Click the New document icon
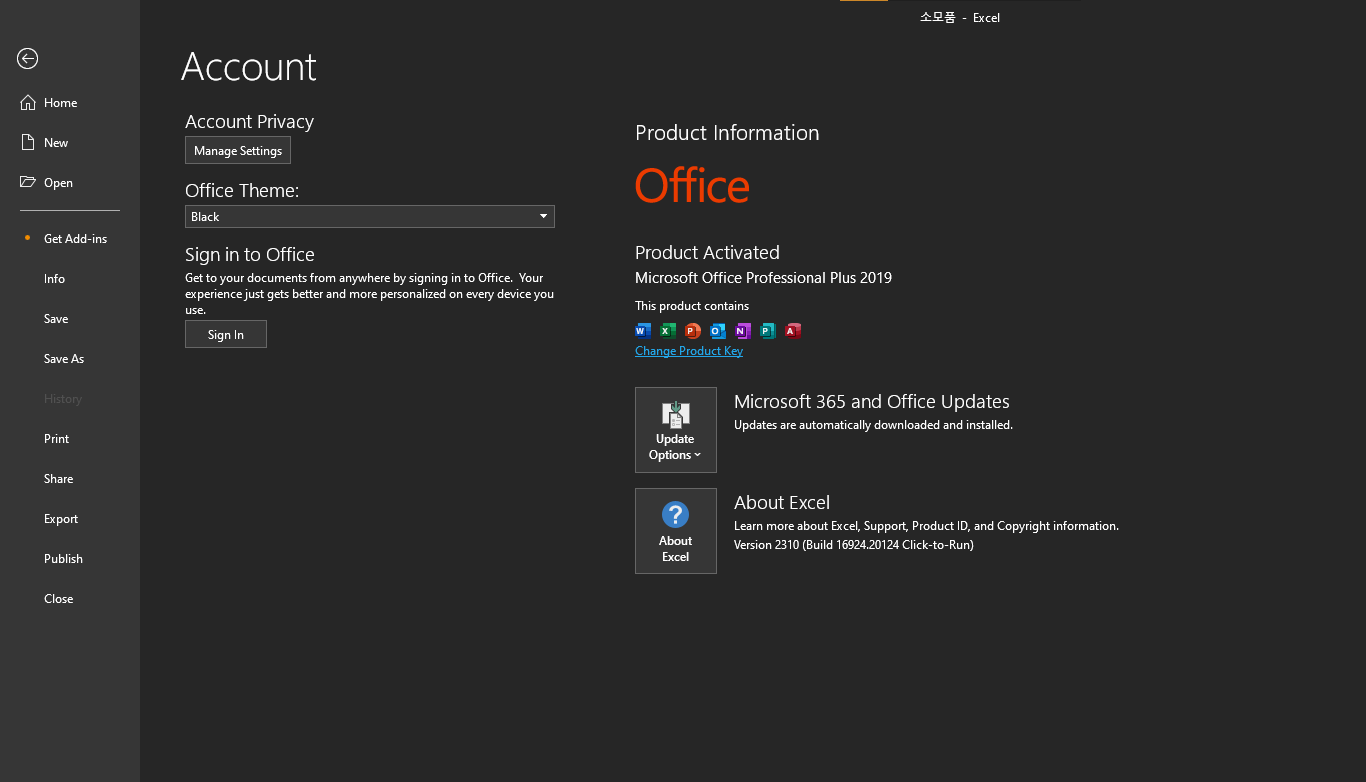The height and width of the screenshot is (782, 1366). [28, 143]
